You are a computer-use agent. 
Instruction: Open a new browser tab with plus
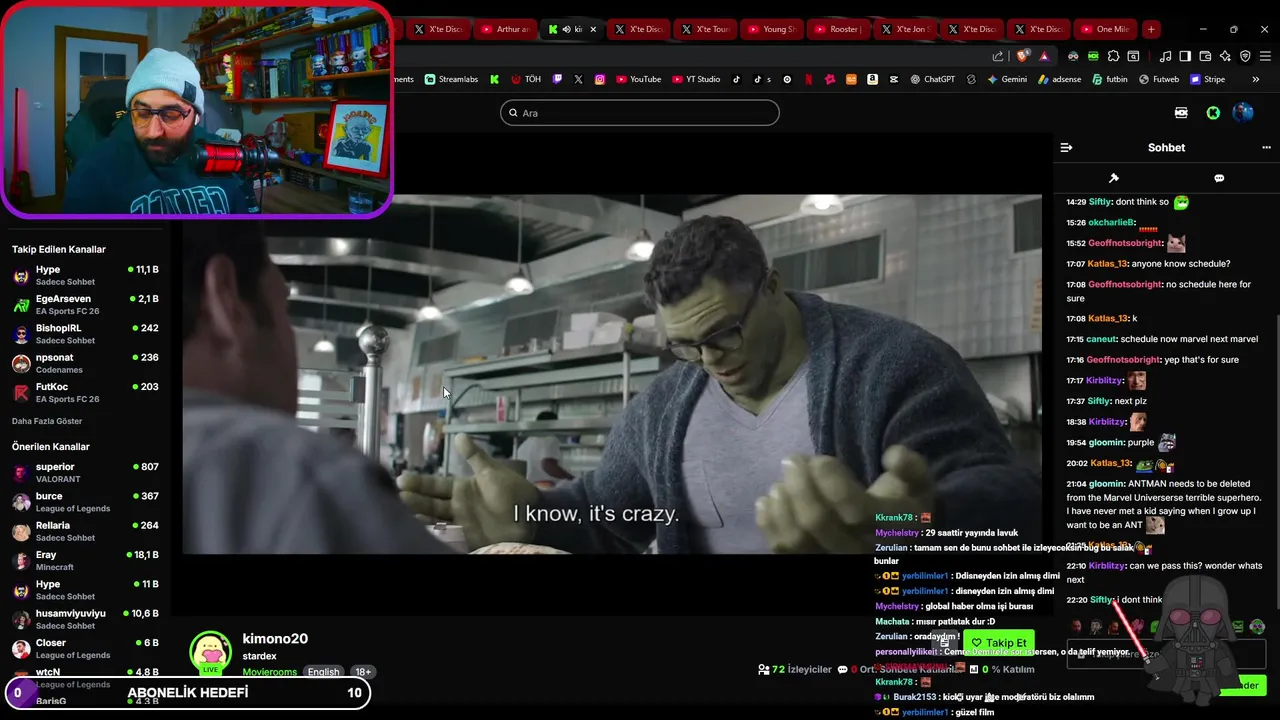tap(1151, 29)
